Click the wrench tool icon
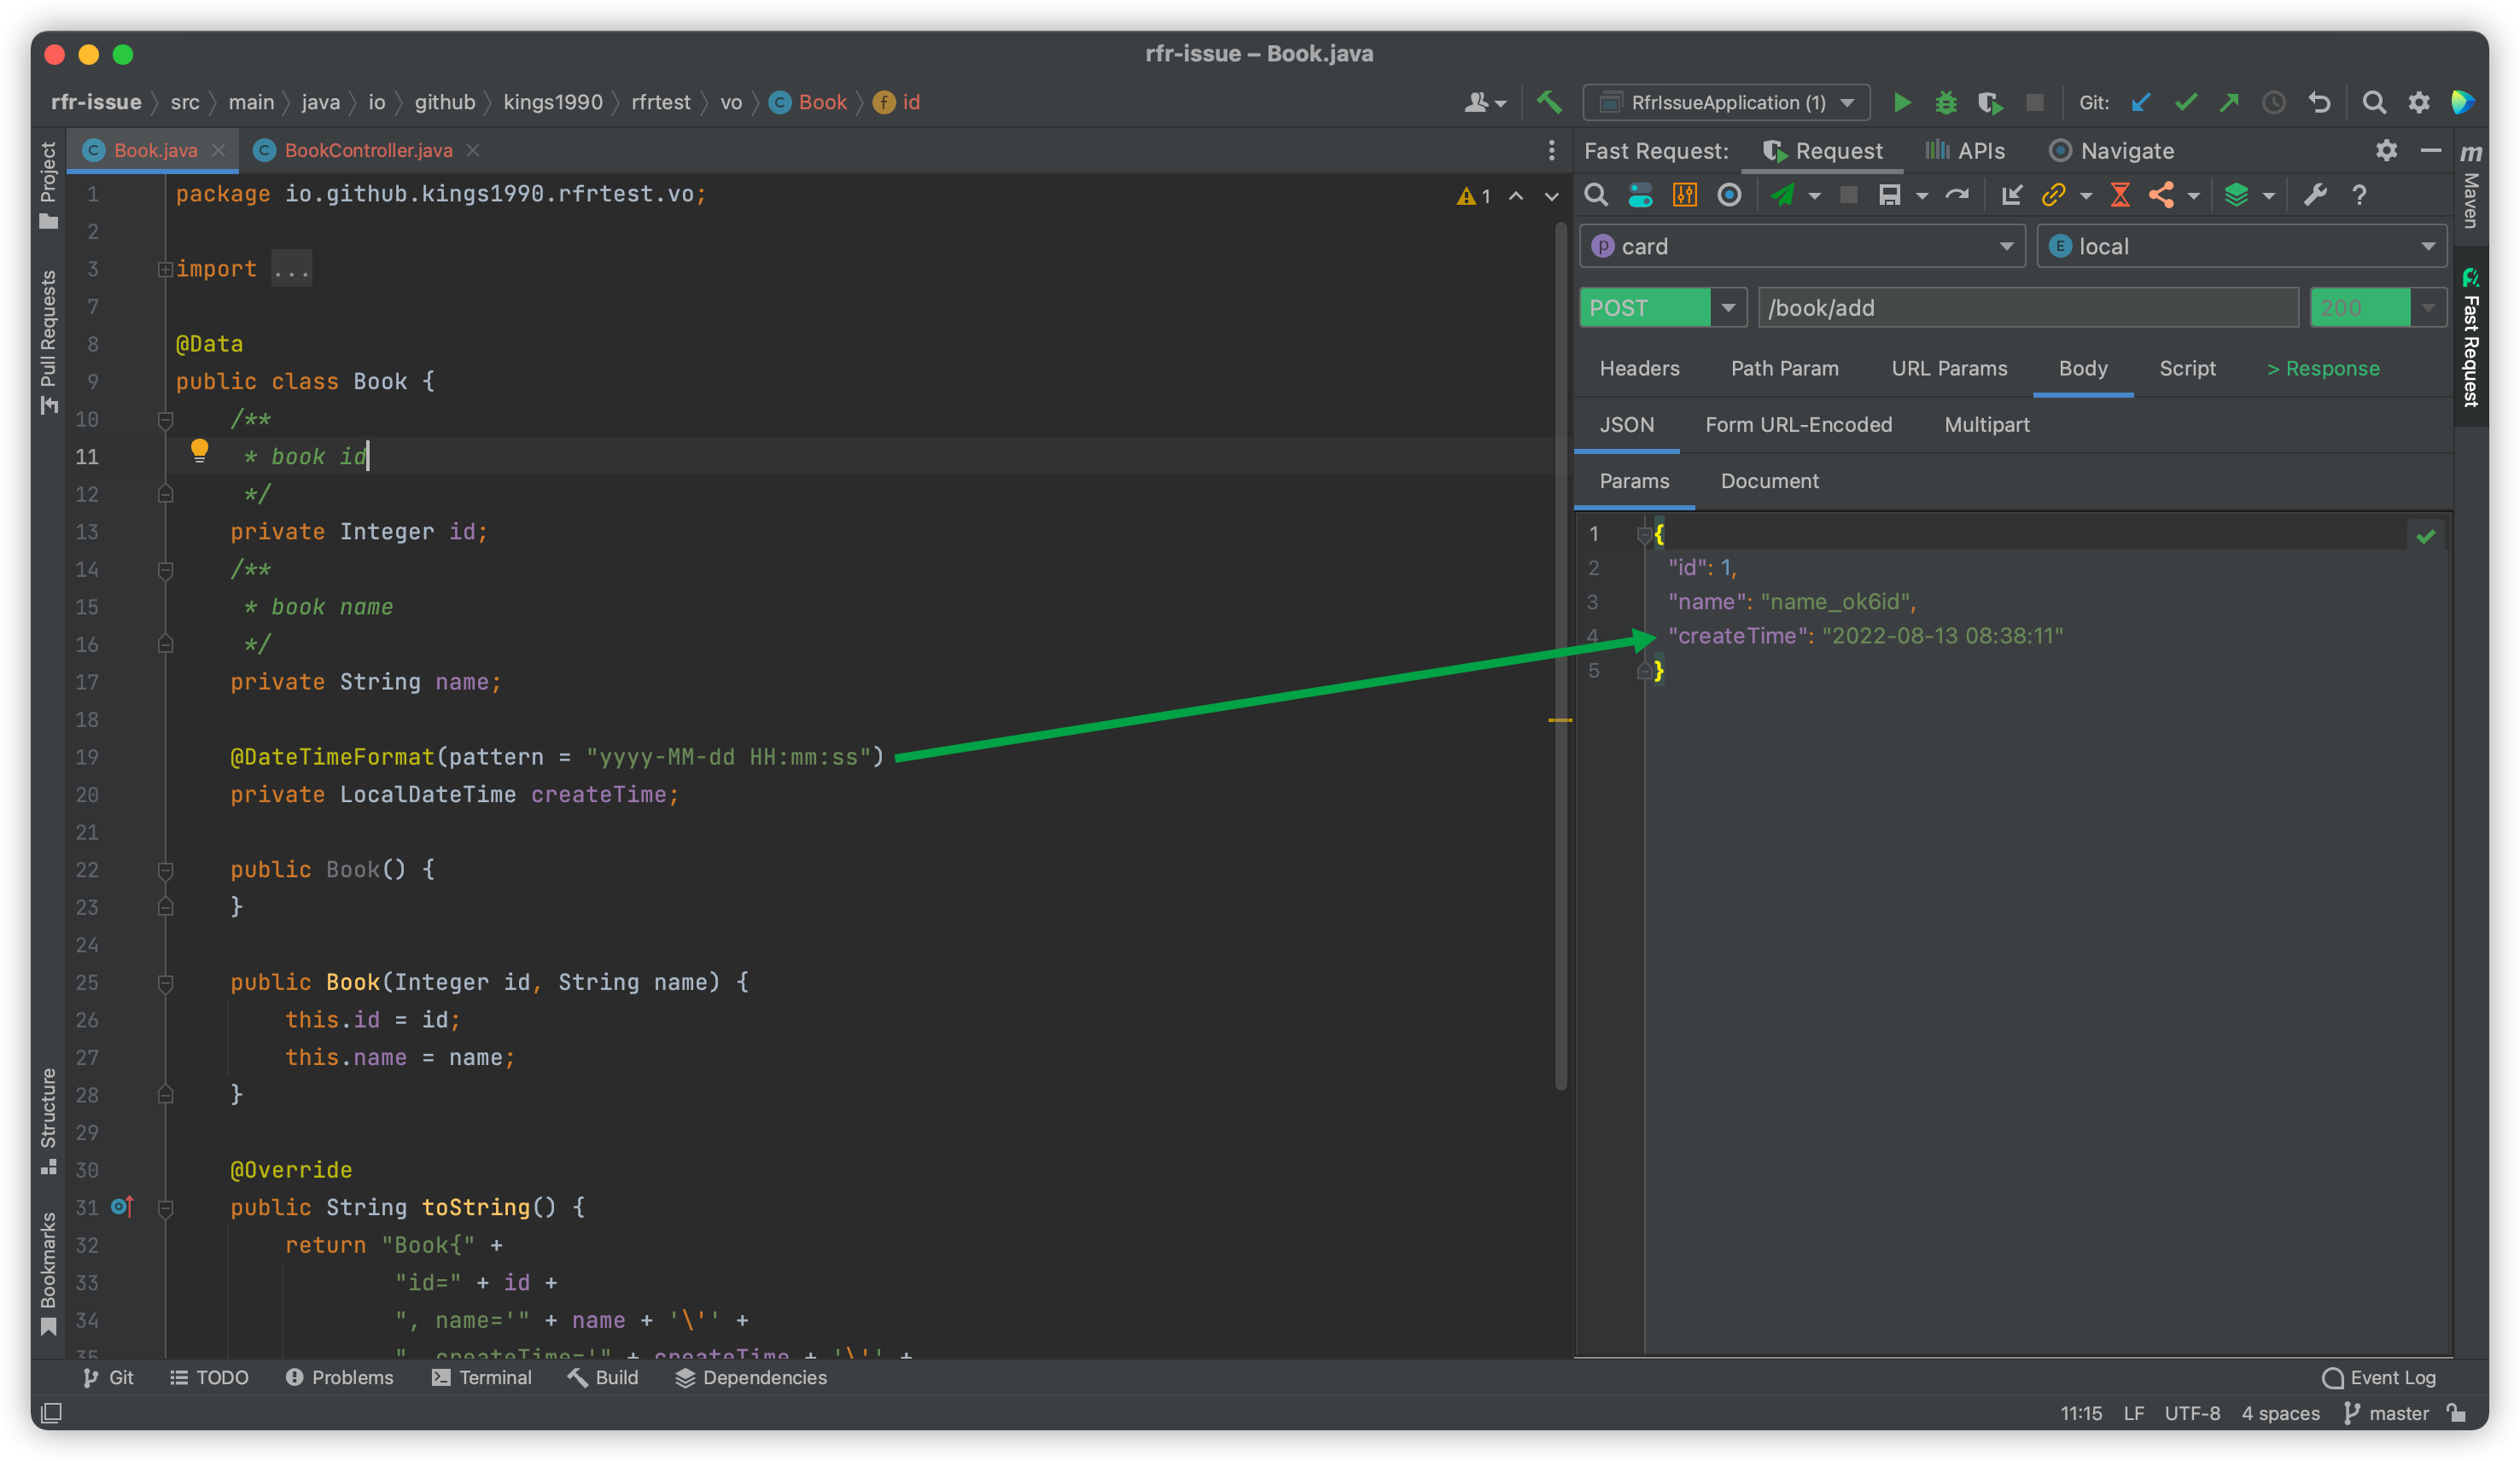The image size is (2520, 1461). coord(2315,195)
